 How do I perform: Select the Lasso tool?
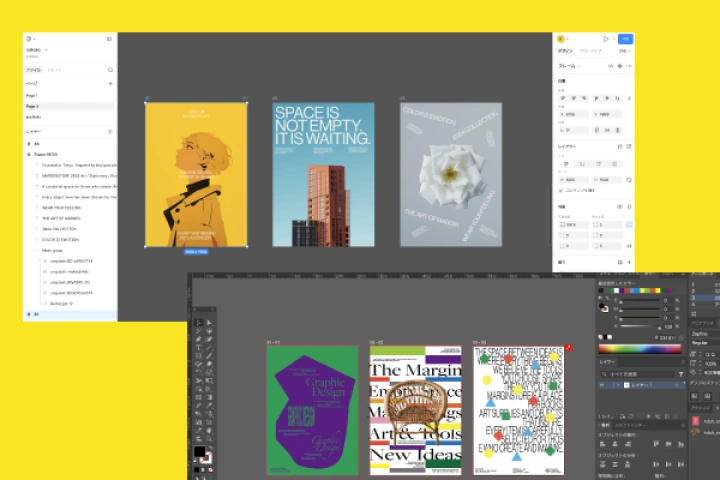tap(209, 331)
